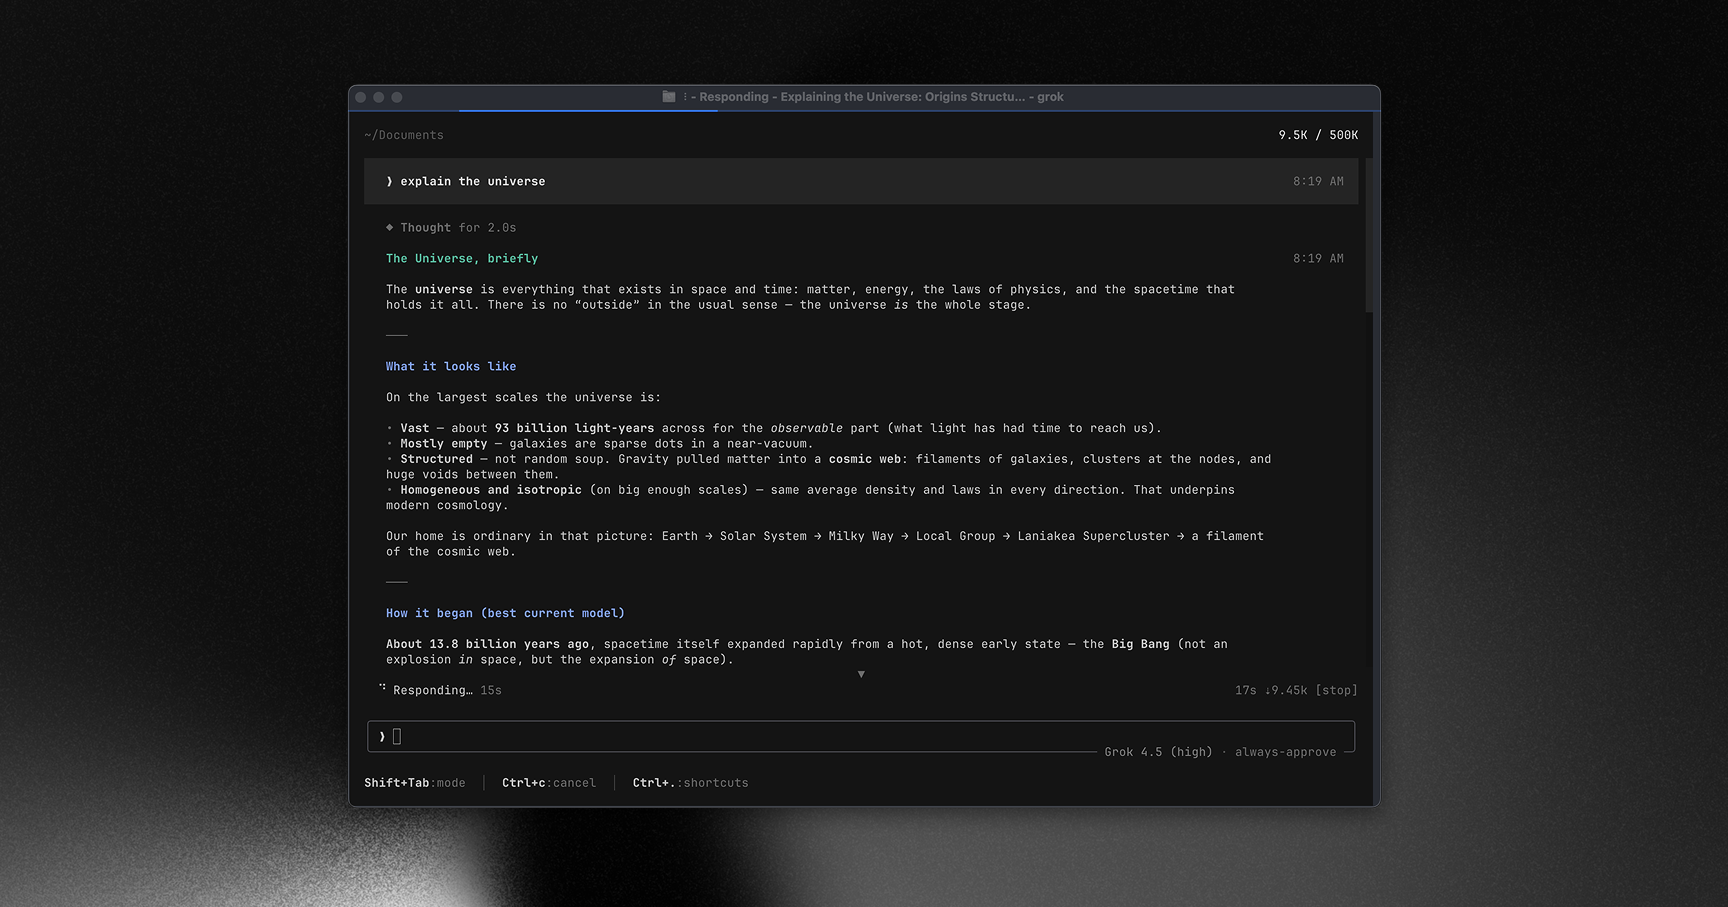The image size is (1728, 907).
Task: Click the 'always-approve' mode label
Action: (1285, 752)
